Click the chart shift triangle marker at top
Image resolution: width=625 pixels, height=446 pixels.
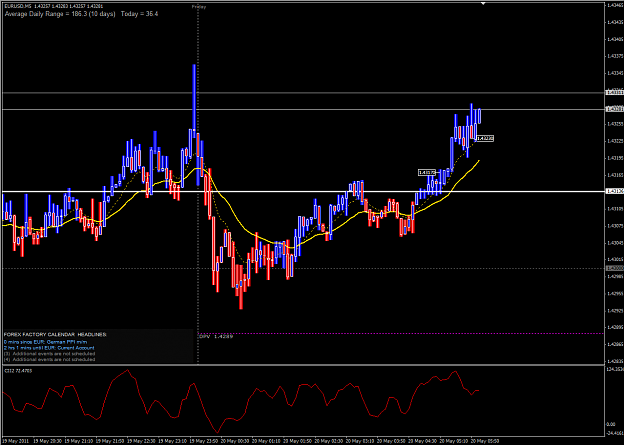pyautogui.click(x=483, y=4)
